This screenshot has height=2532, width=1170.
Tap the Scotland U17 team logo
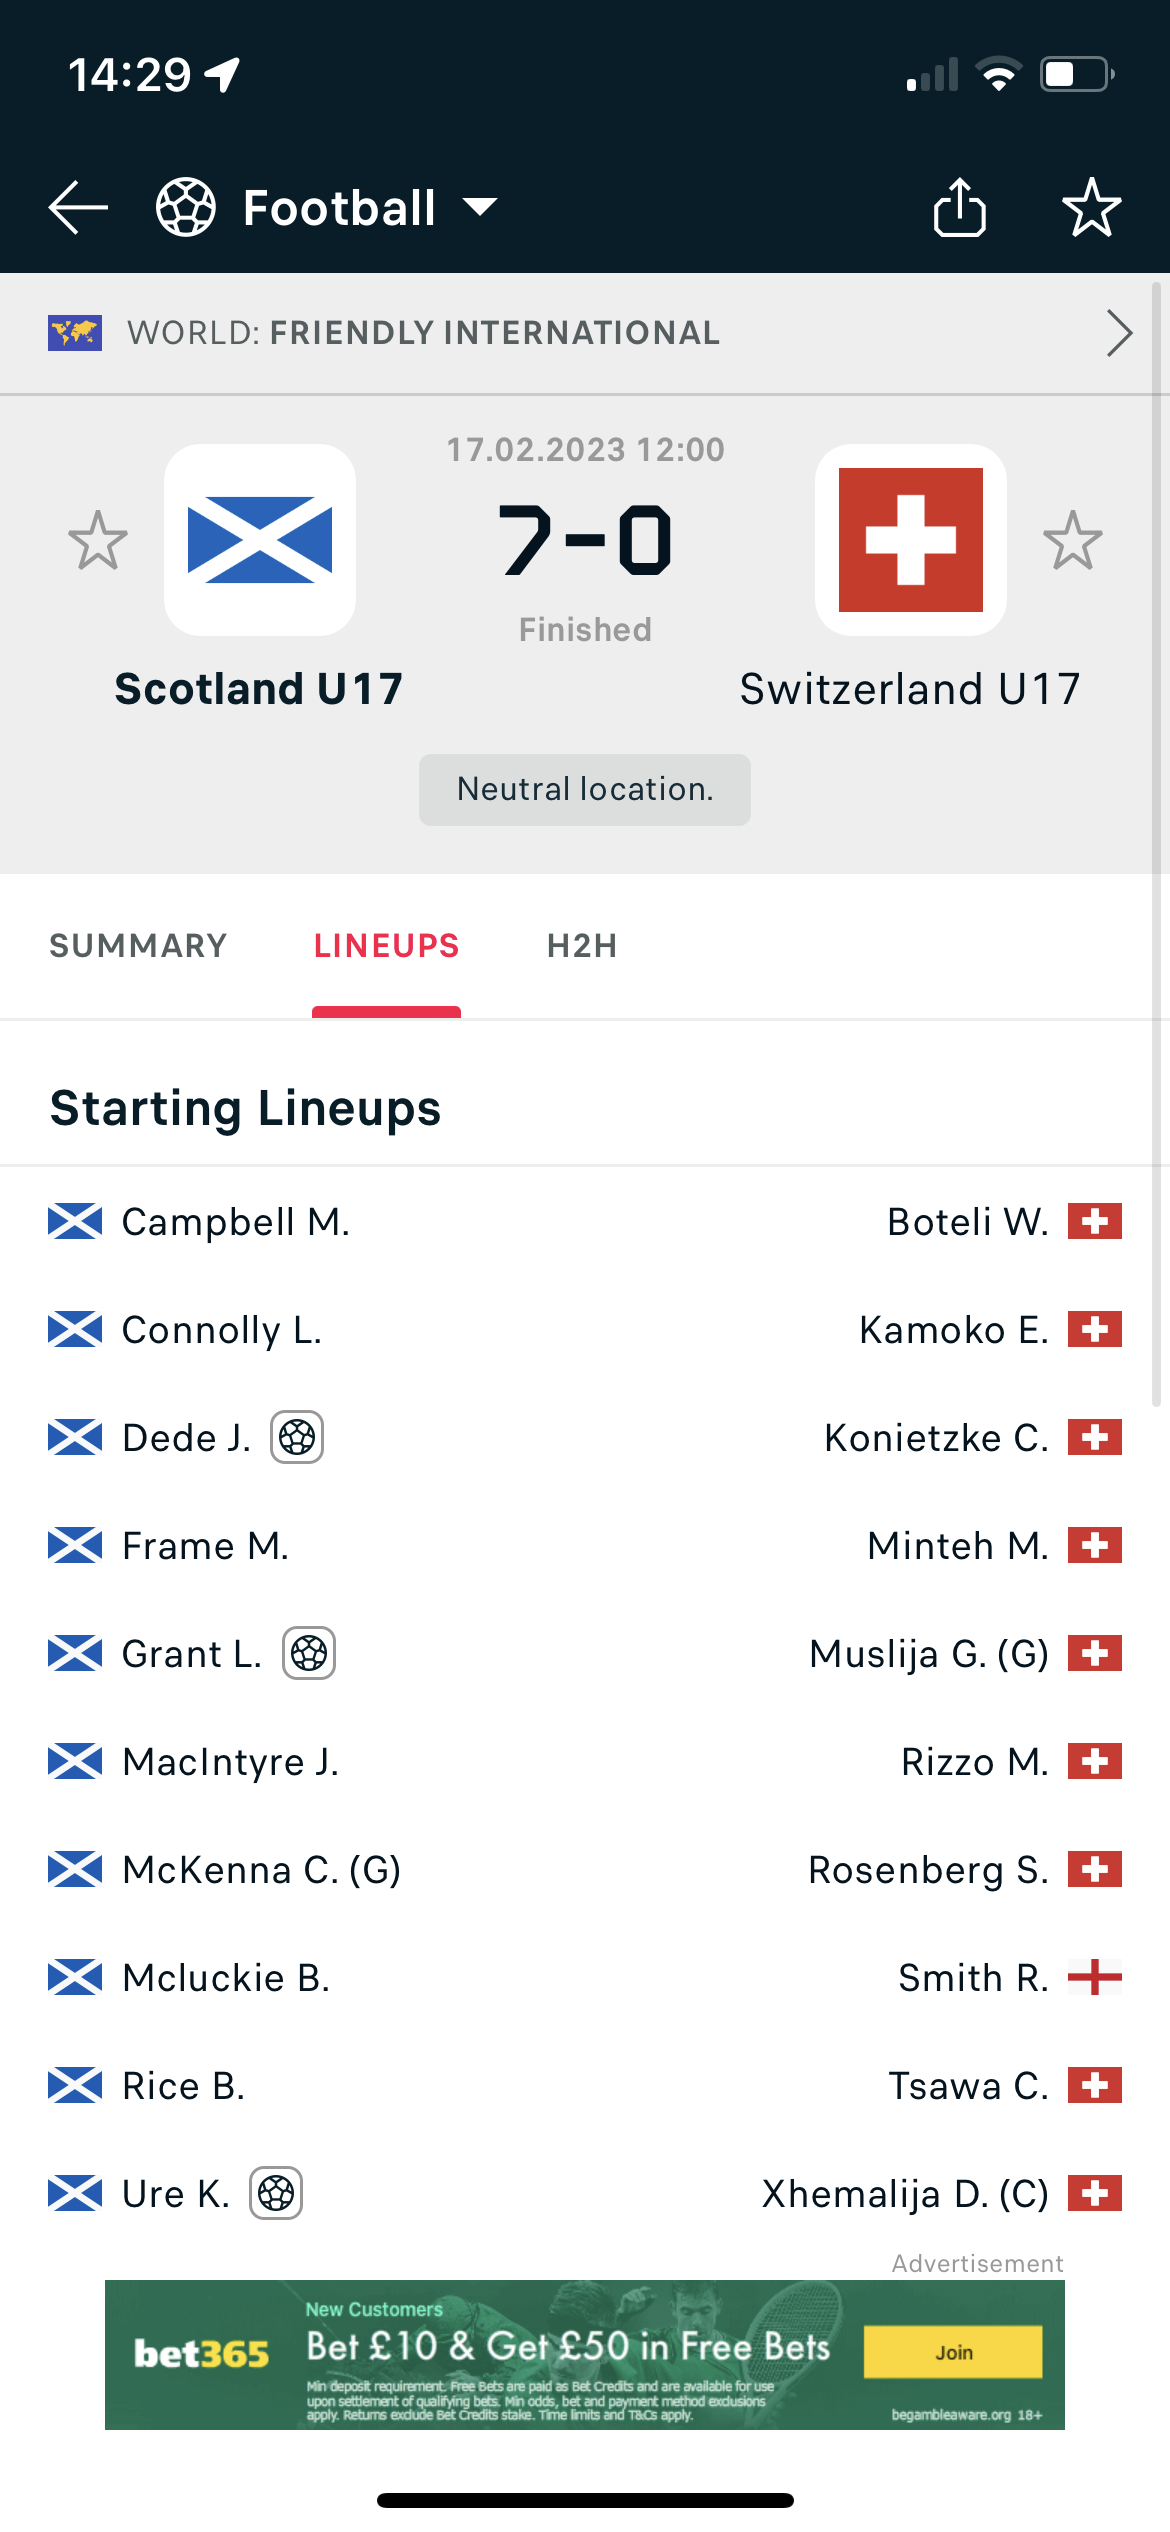(x=260, y=540)
